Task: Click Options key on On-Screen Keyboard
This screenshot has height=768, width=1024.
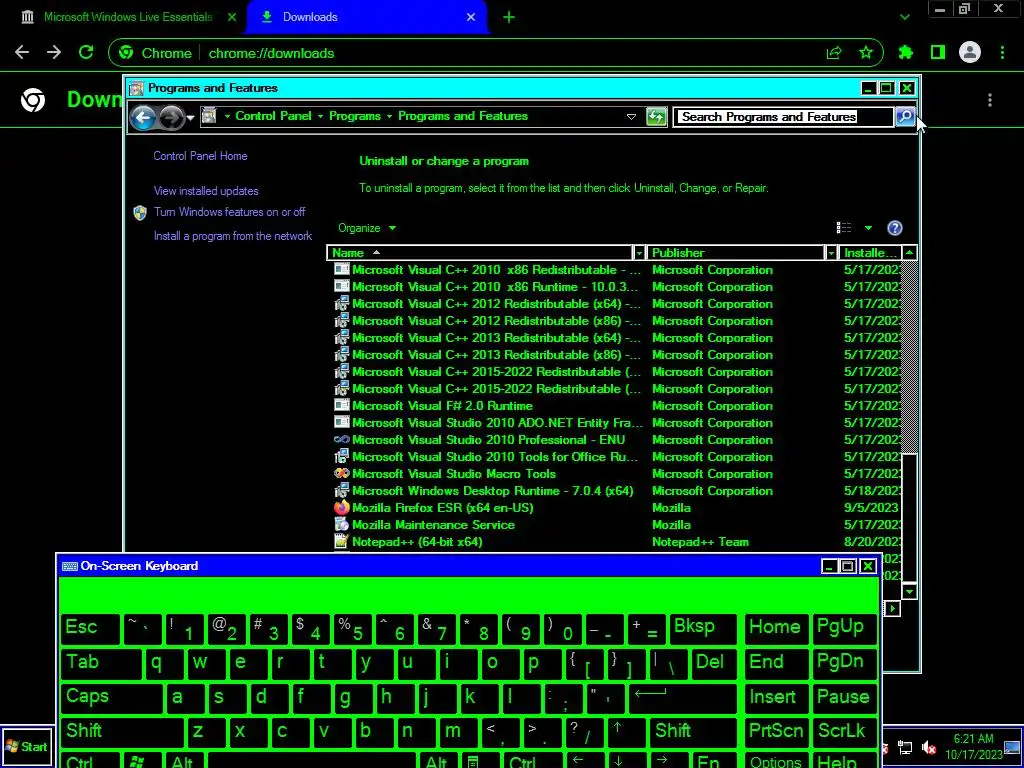Action: click(x=776, y=761)
